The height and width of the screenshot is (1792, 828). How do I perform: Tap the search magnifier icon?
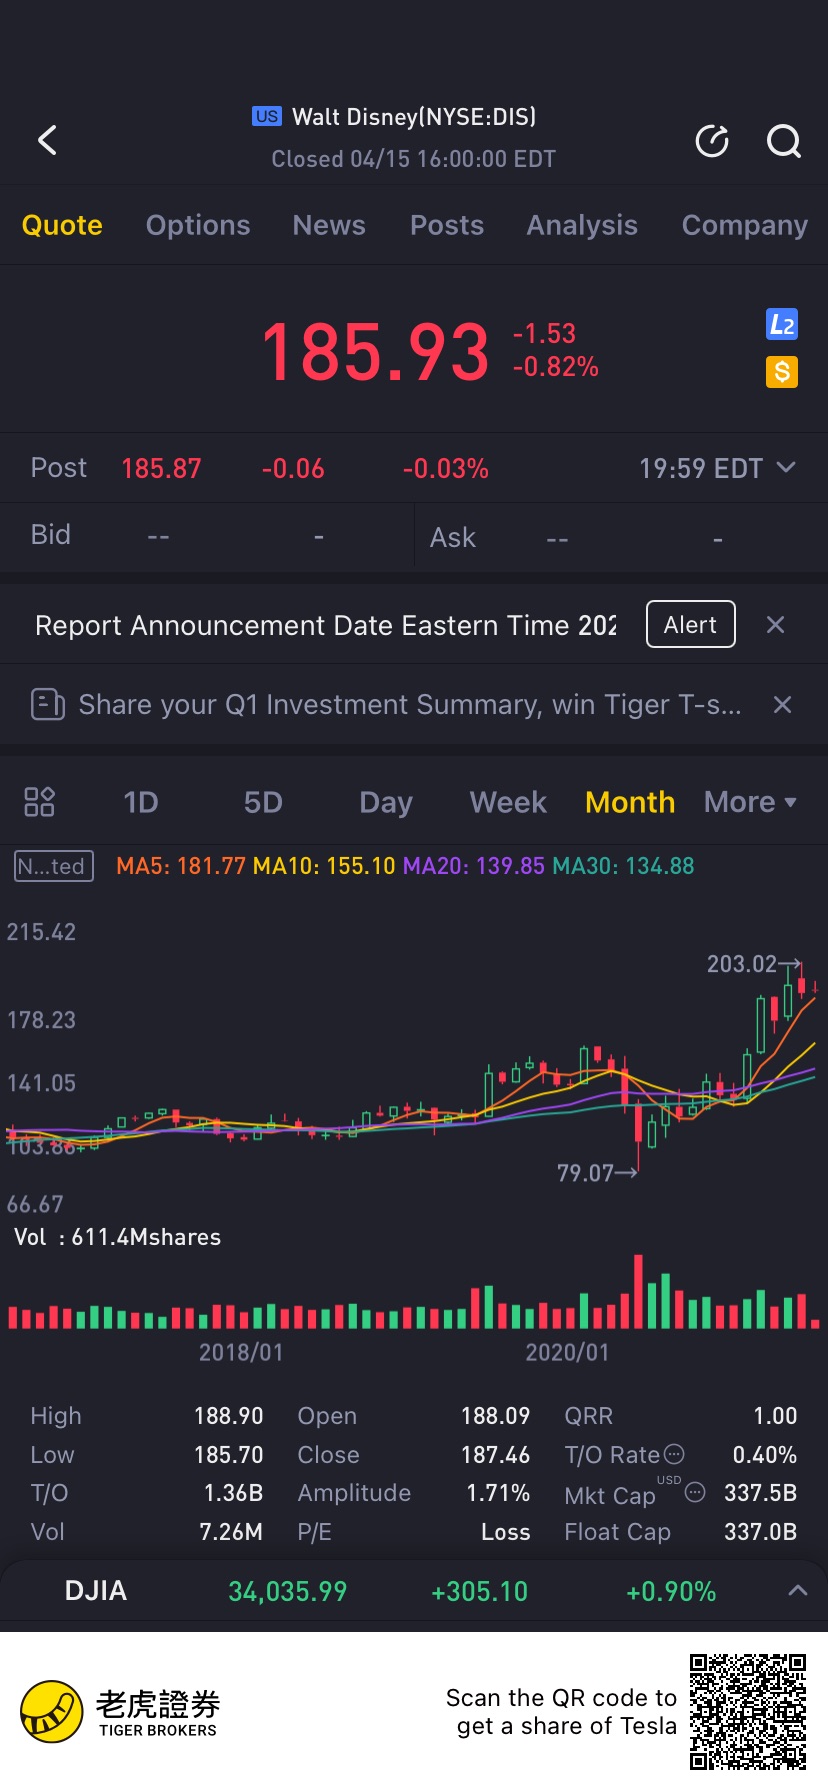tap(784, 142)
